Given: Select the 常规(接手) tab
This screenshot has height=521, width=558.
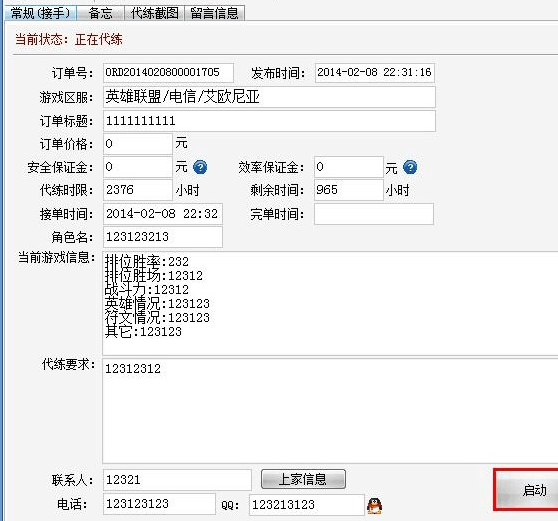Looking at the screenshot, I should [x=40, y=13].
